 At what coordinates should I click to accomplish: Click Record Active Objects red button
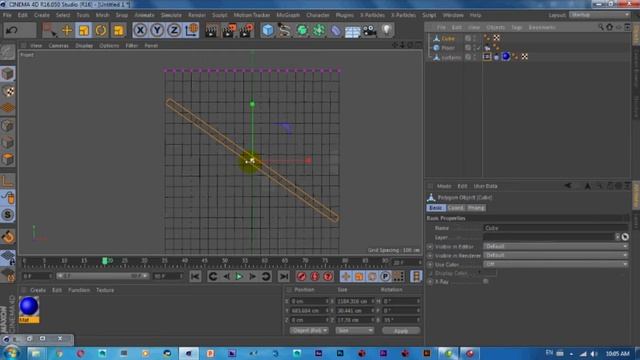click(301, 276)
